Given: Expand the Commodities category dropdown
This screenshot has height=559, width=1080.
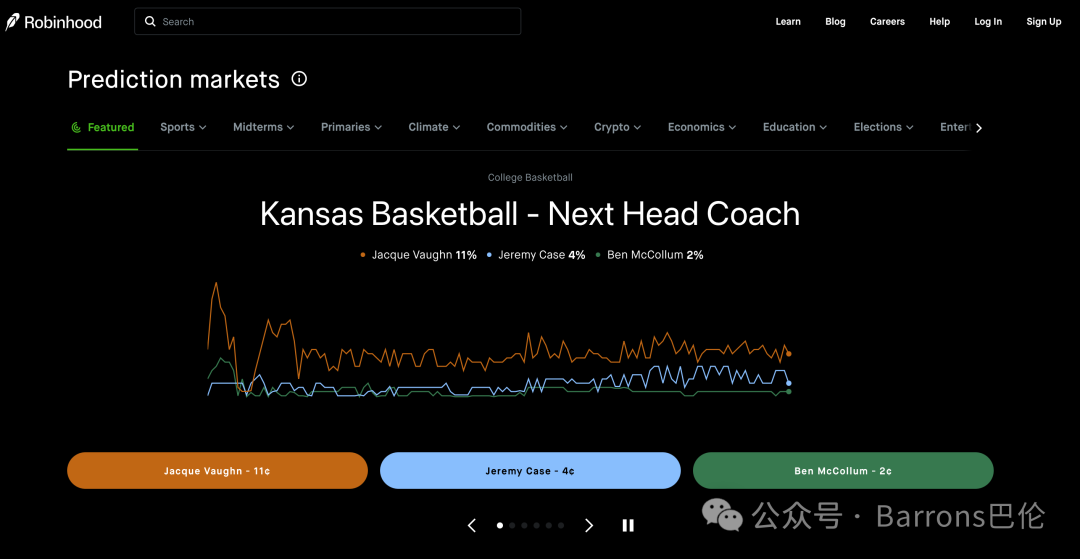Looking at the screenshot, I should click(x=527, y=127).
